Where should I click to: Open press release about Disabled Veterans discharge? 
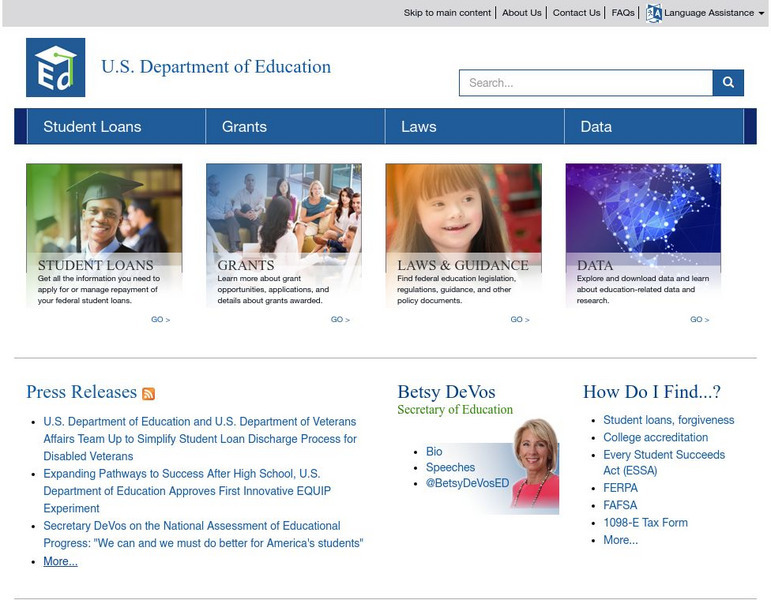[x=200, y=439]
